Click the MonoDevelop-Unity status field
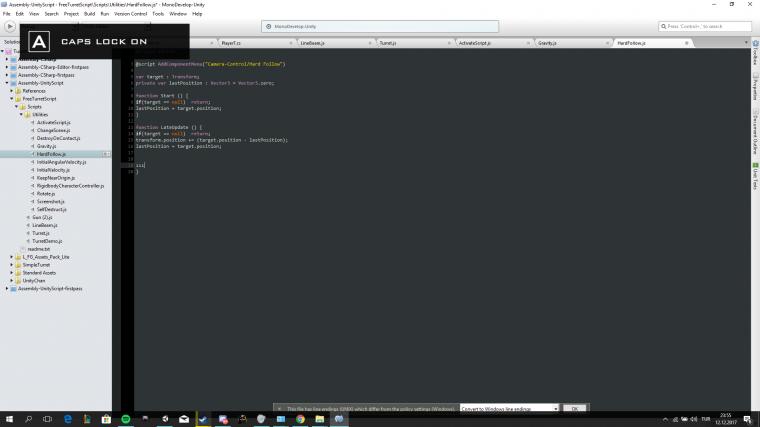This screenshot has height=427, width=760. pos(380,26)
